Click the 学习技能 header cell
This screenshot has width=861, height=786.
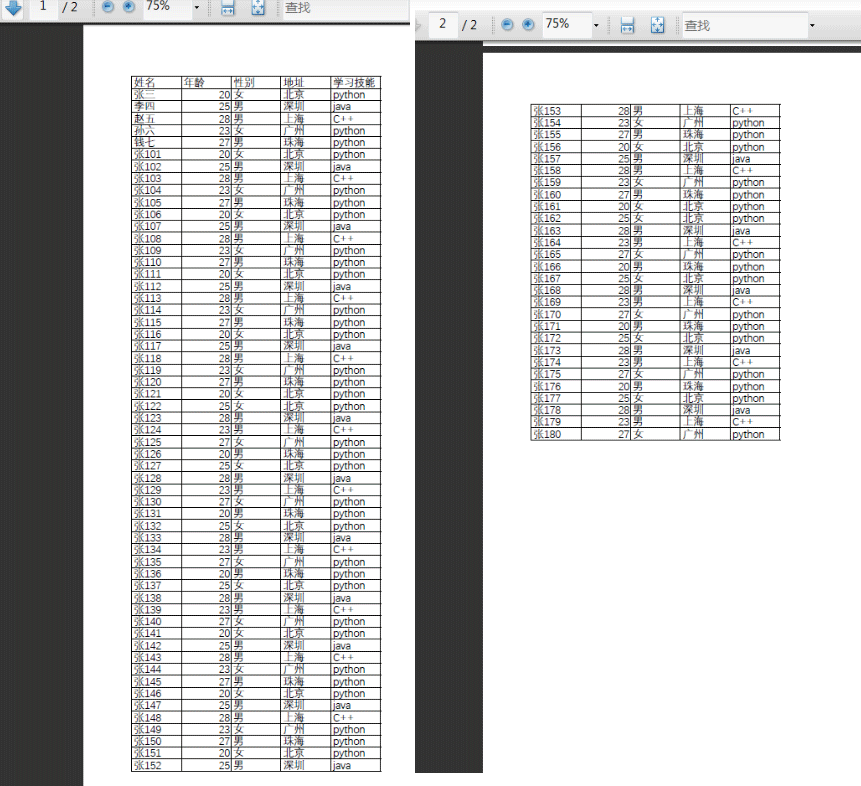pos(355,82)
